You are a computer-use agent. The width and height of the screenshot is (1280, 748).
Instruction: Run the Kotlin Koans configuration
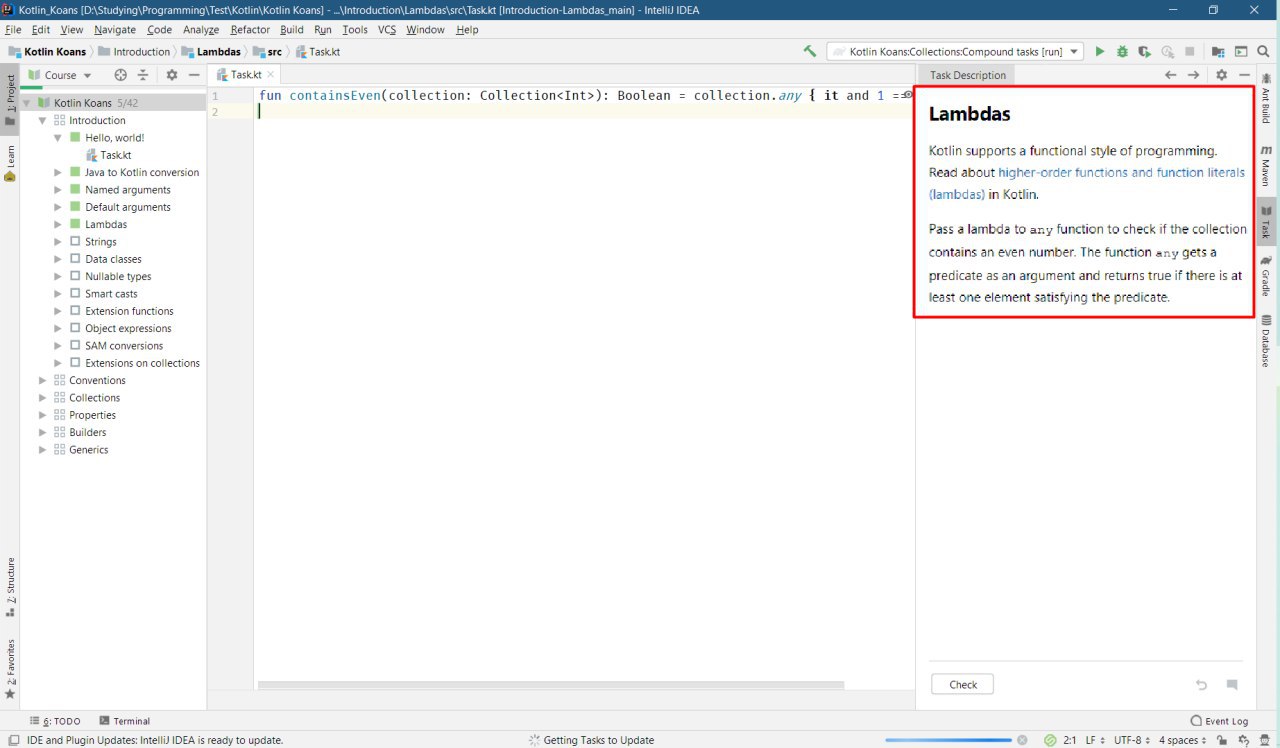coord(1100,51)
